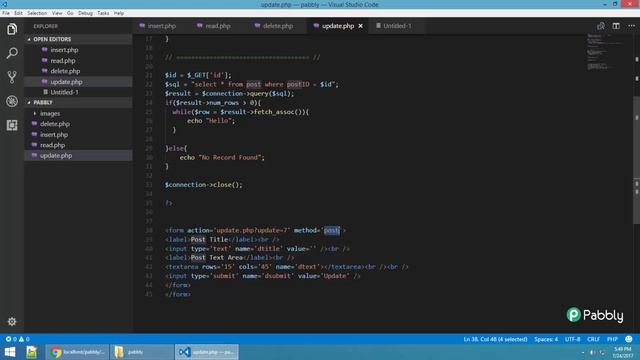The width and height of the screenshot is (640, 360).
Task: Open the Debug menu
Action: pyautogui.click(x=85, y=13)
